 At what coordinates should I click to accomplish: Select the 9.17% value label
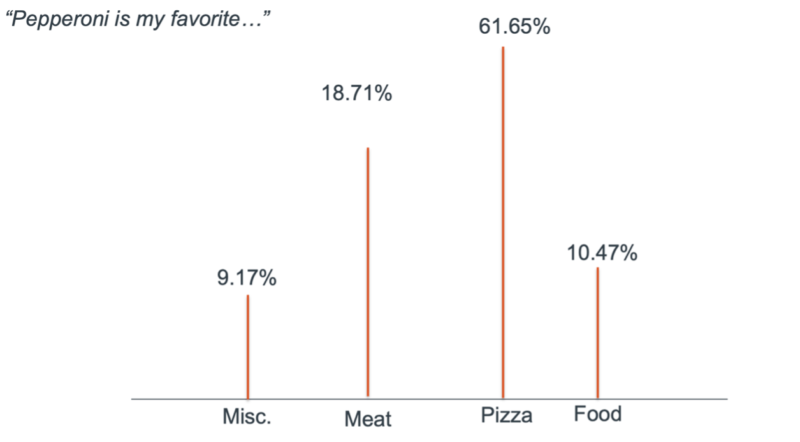click(x=246, y=279)
